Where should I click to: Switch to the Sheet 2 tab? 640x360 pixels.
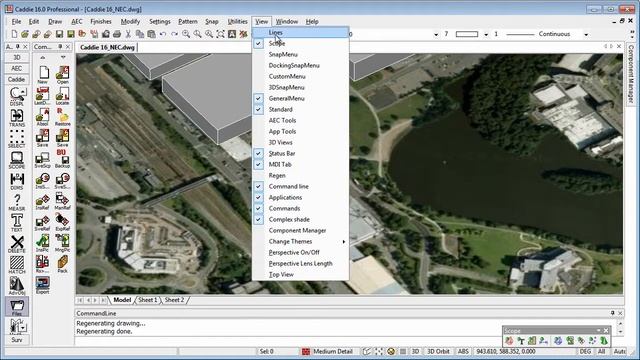click(x=174, y=300)
